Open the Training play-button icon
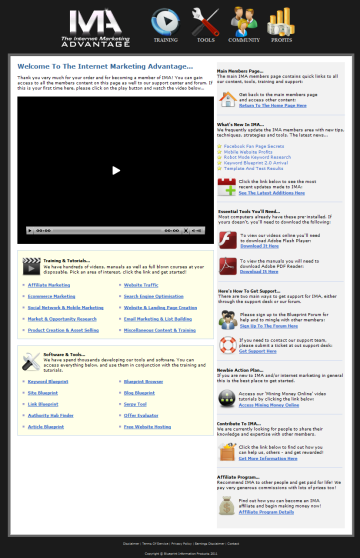 tap(165, 22)
